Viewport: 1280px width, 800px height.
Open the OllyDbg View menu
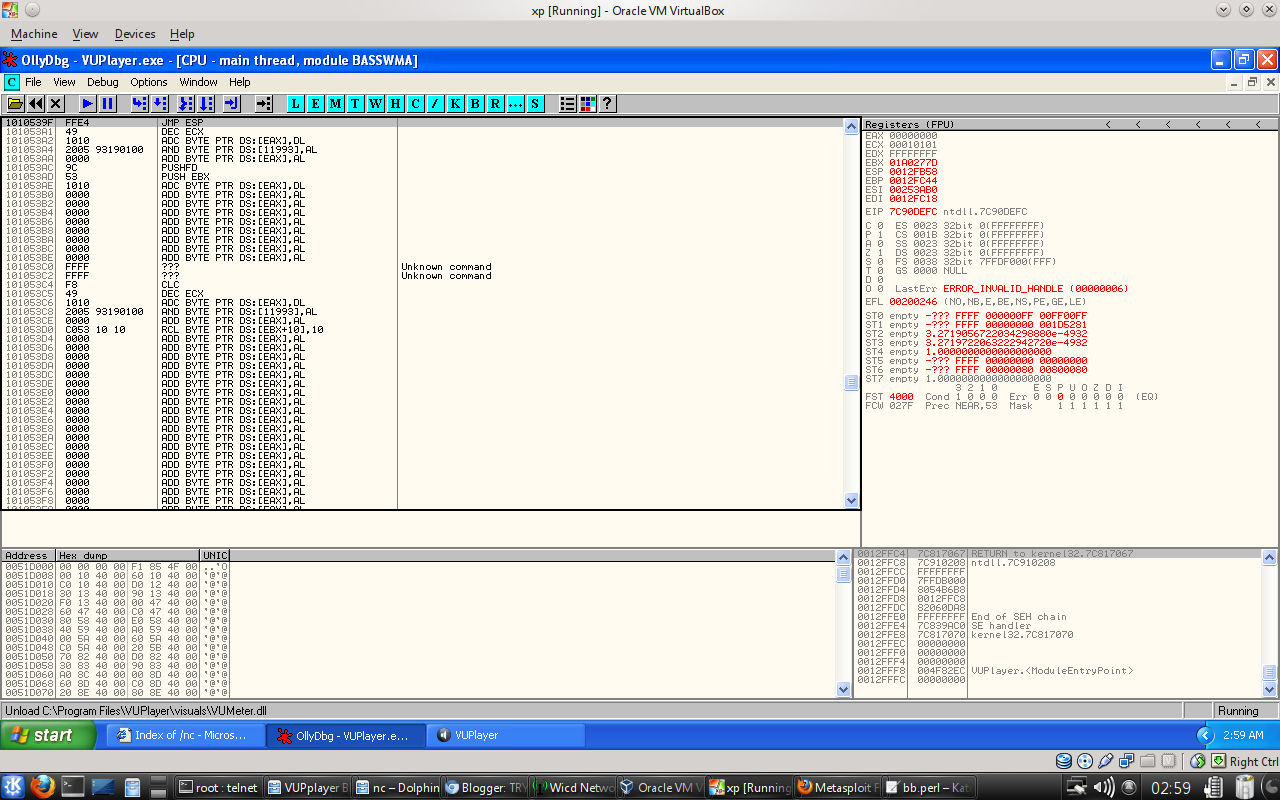(x=64, y=82)
